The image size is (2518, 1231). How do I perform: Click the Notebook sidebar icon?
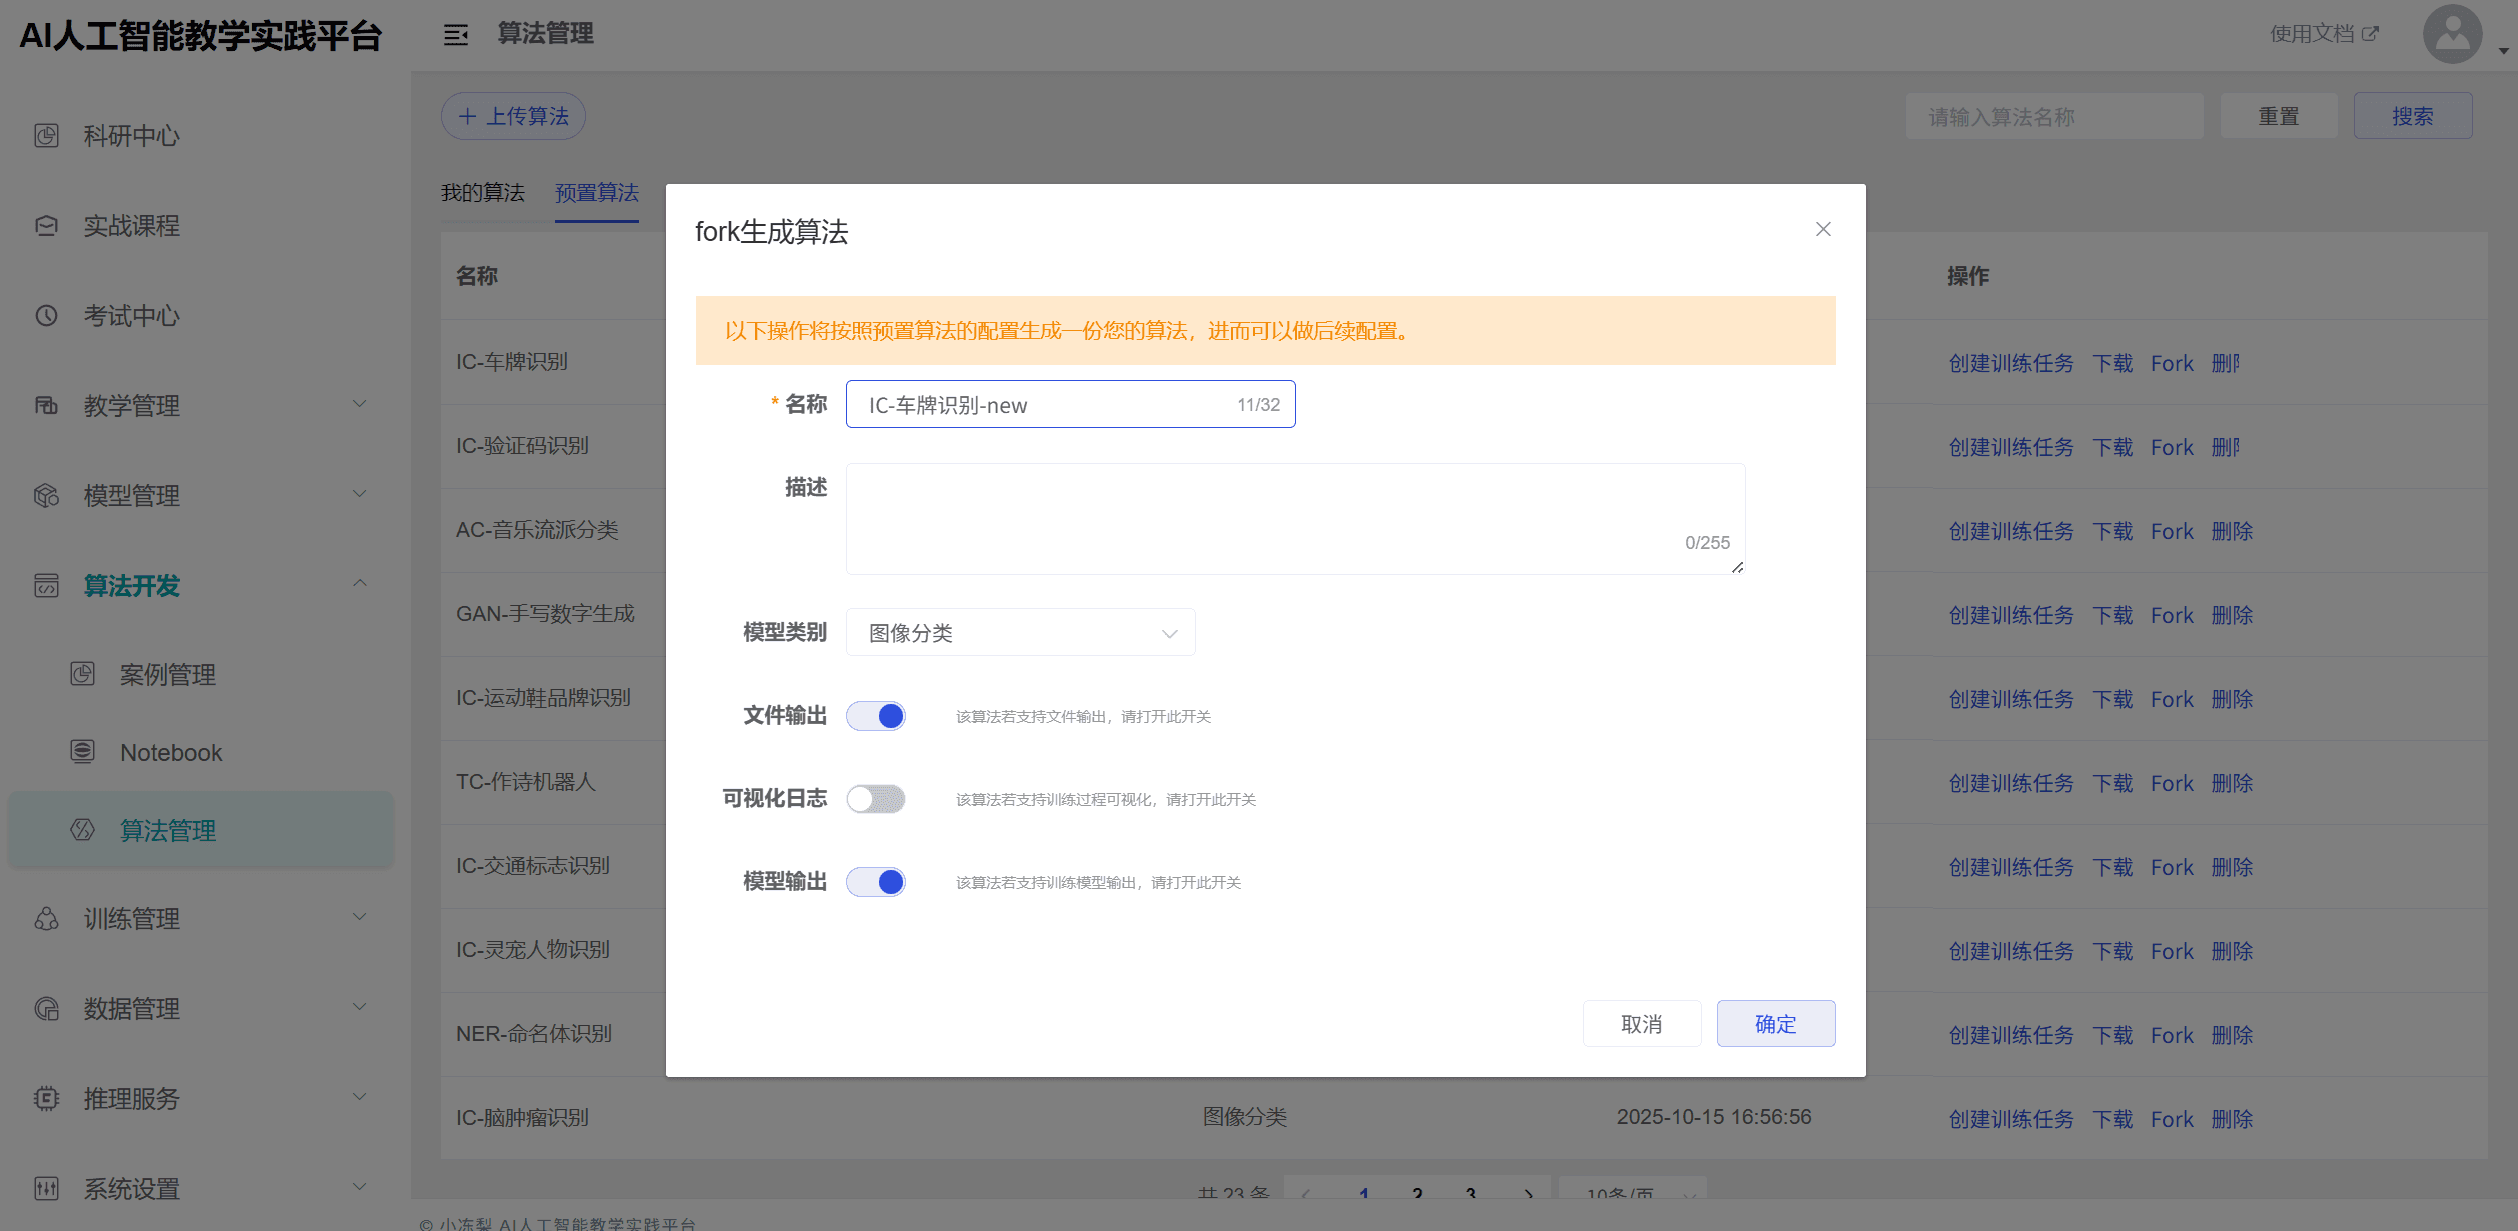click(83, 752)
